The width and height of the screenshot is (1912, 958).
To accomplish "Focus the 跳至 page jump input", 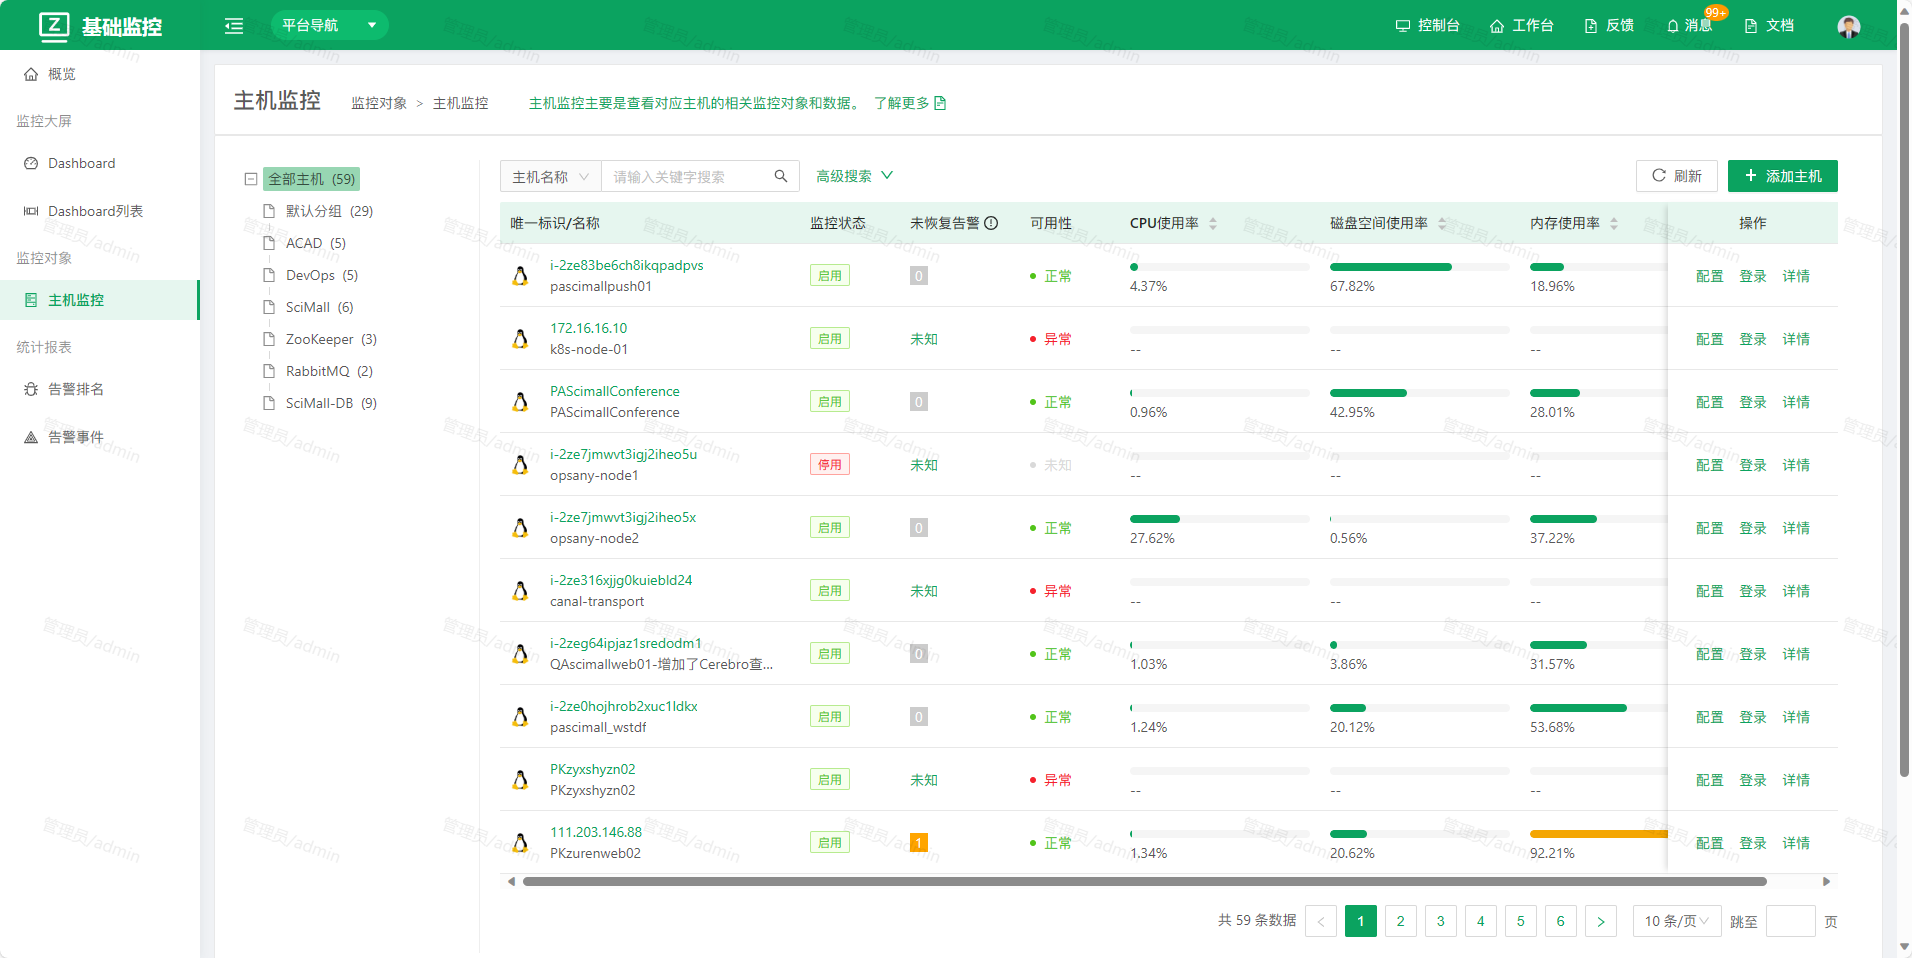I will click(x=1791, y=921).
